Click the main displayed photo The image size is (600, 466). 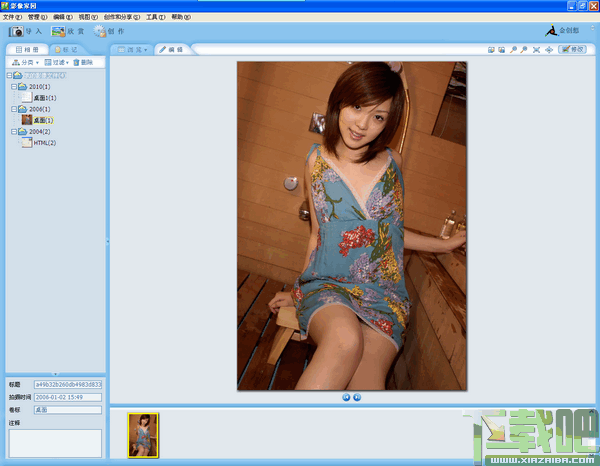pyautogui.click(x=352, y=226)
